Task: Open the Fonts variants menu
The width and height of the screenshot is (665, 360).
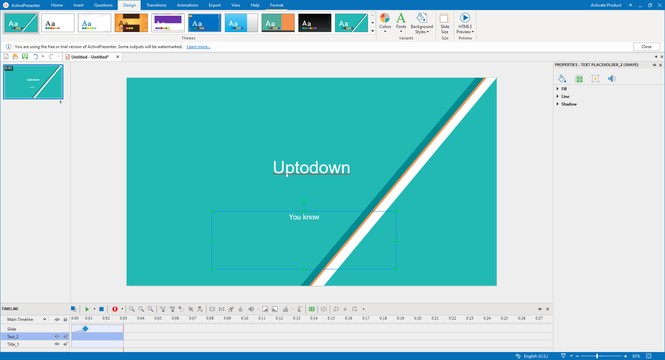Action: coord(401,23)
